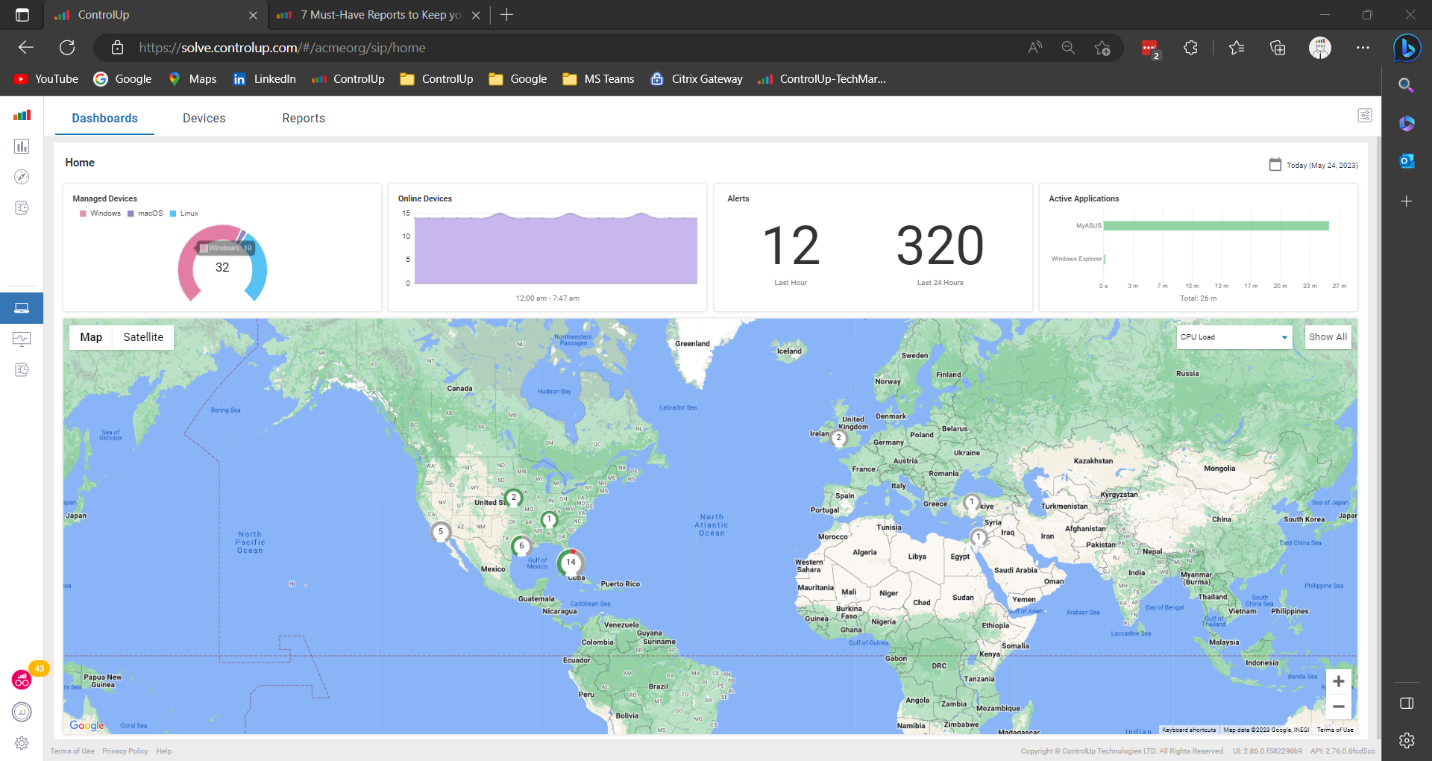This screenshot has height=761, width=1432.
Task: Open the Collections icon in the browser toolbar
Action: tap(1277, 47)
